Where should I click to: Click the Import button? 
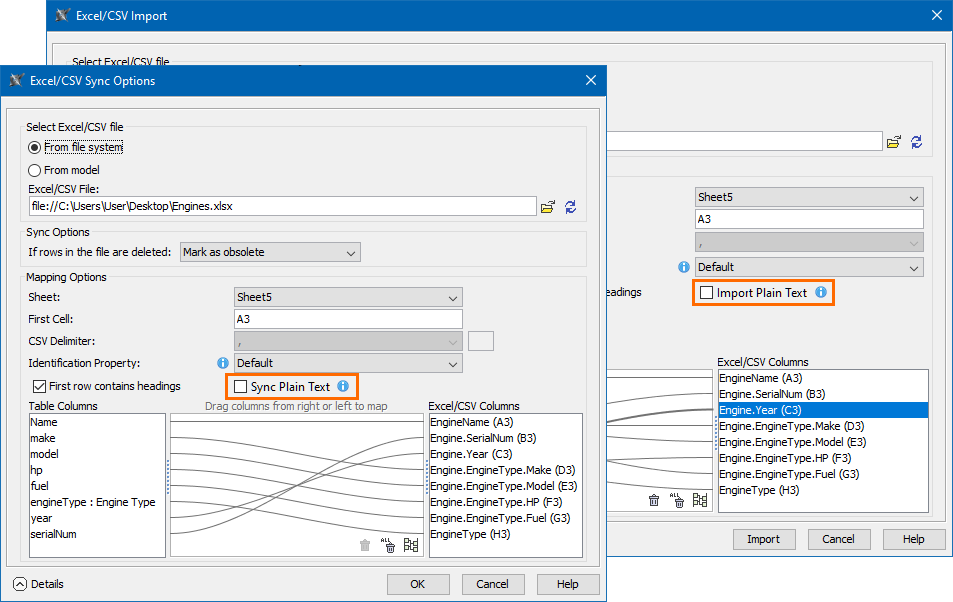[763, 539]
